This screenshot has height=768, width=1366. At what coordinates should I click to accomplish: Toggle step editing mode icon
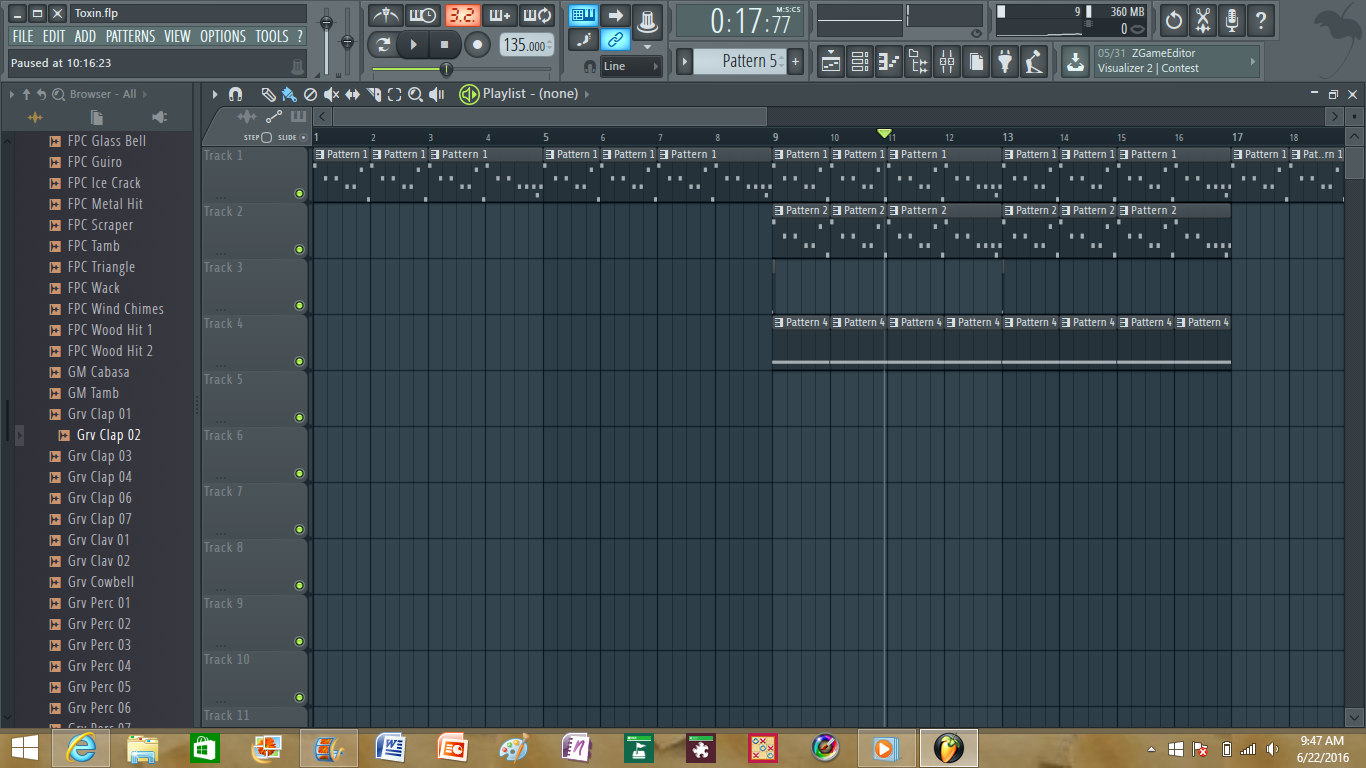(x=584, y=40)
